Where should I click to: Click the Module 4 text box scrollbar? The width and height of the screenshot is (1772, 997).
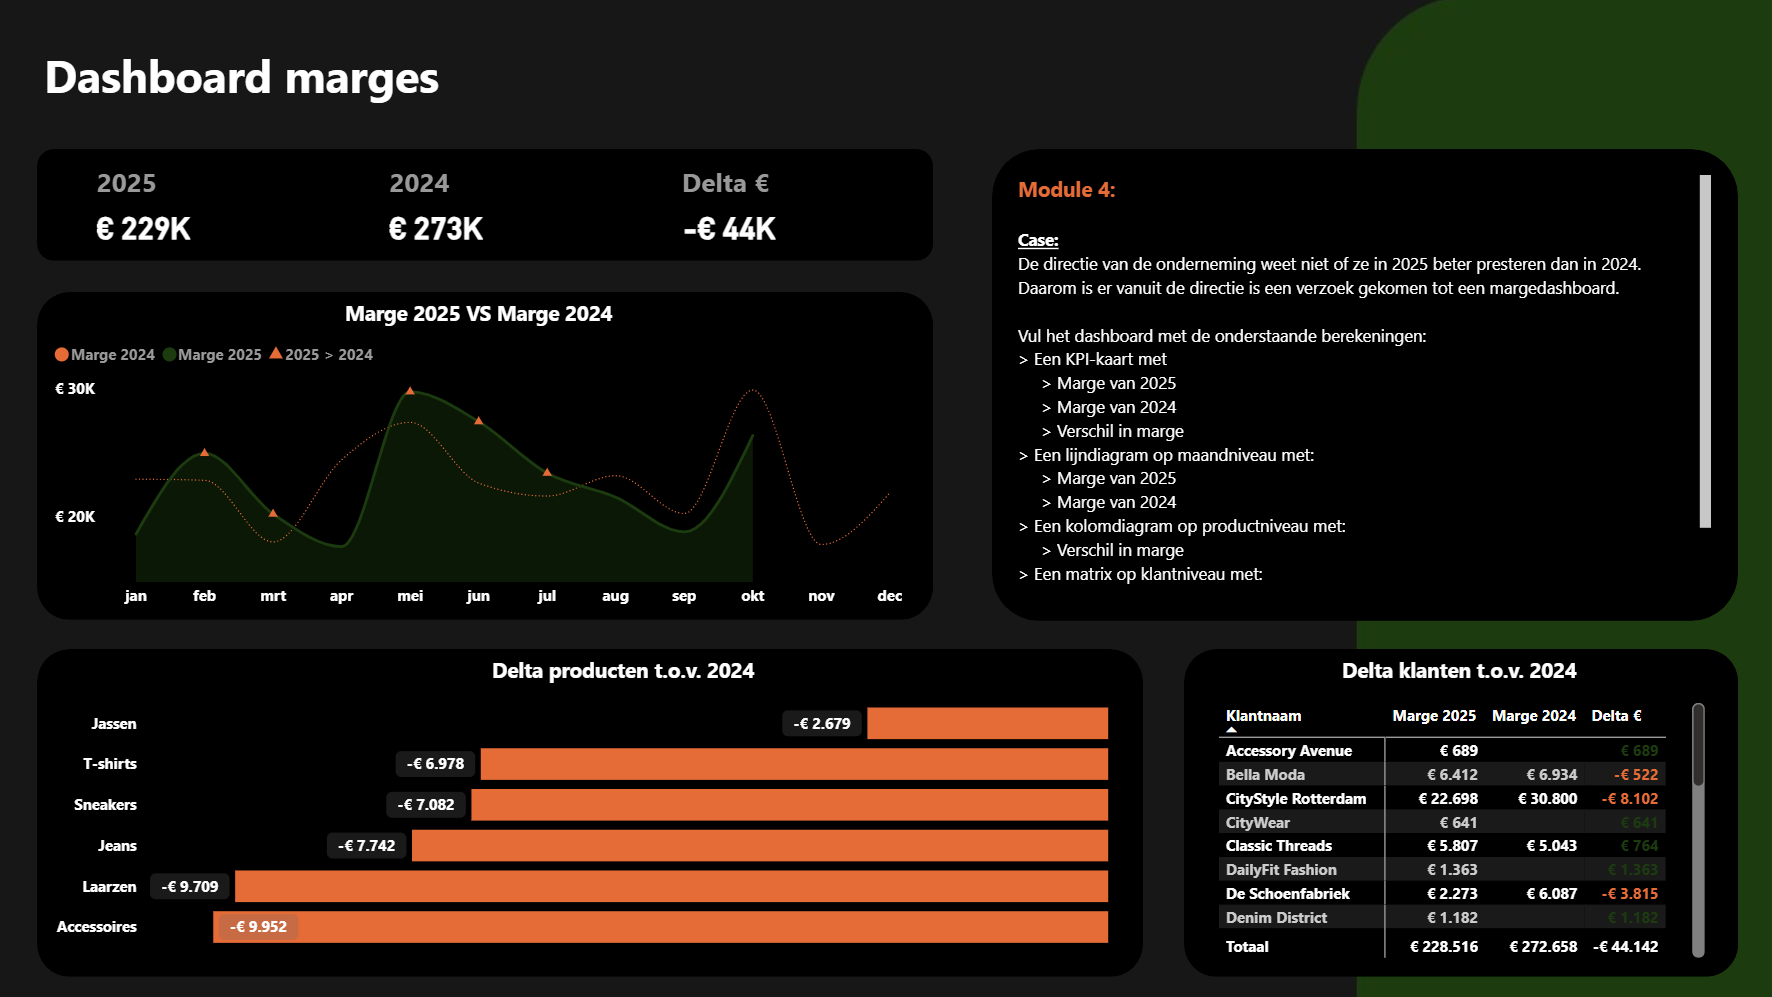pyautogui.click(x=1705, y=350)
